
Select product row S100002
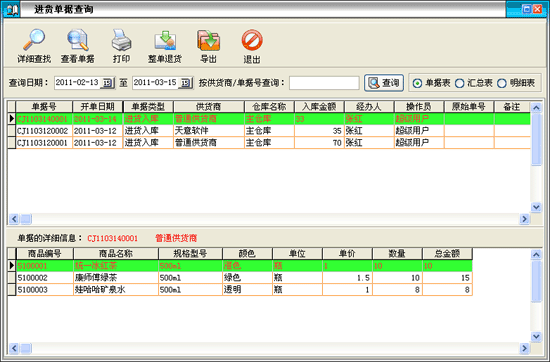[240, 278]
